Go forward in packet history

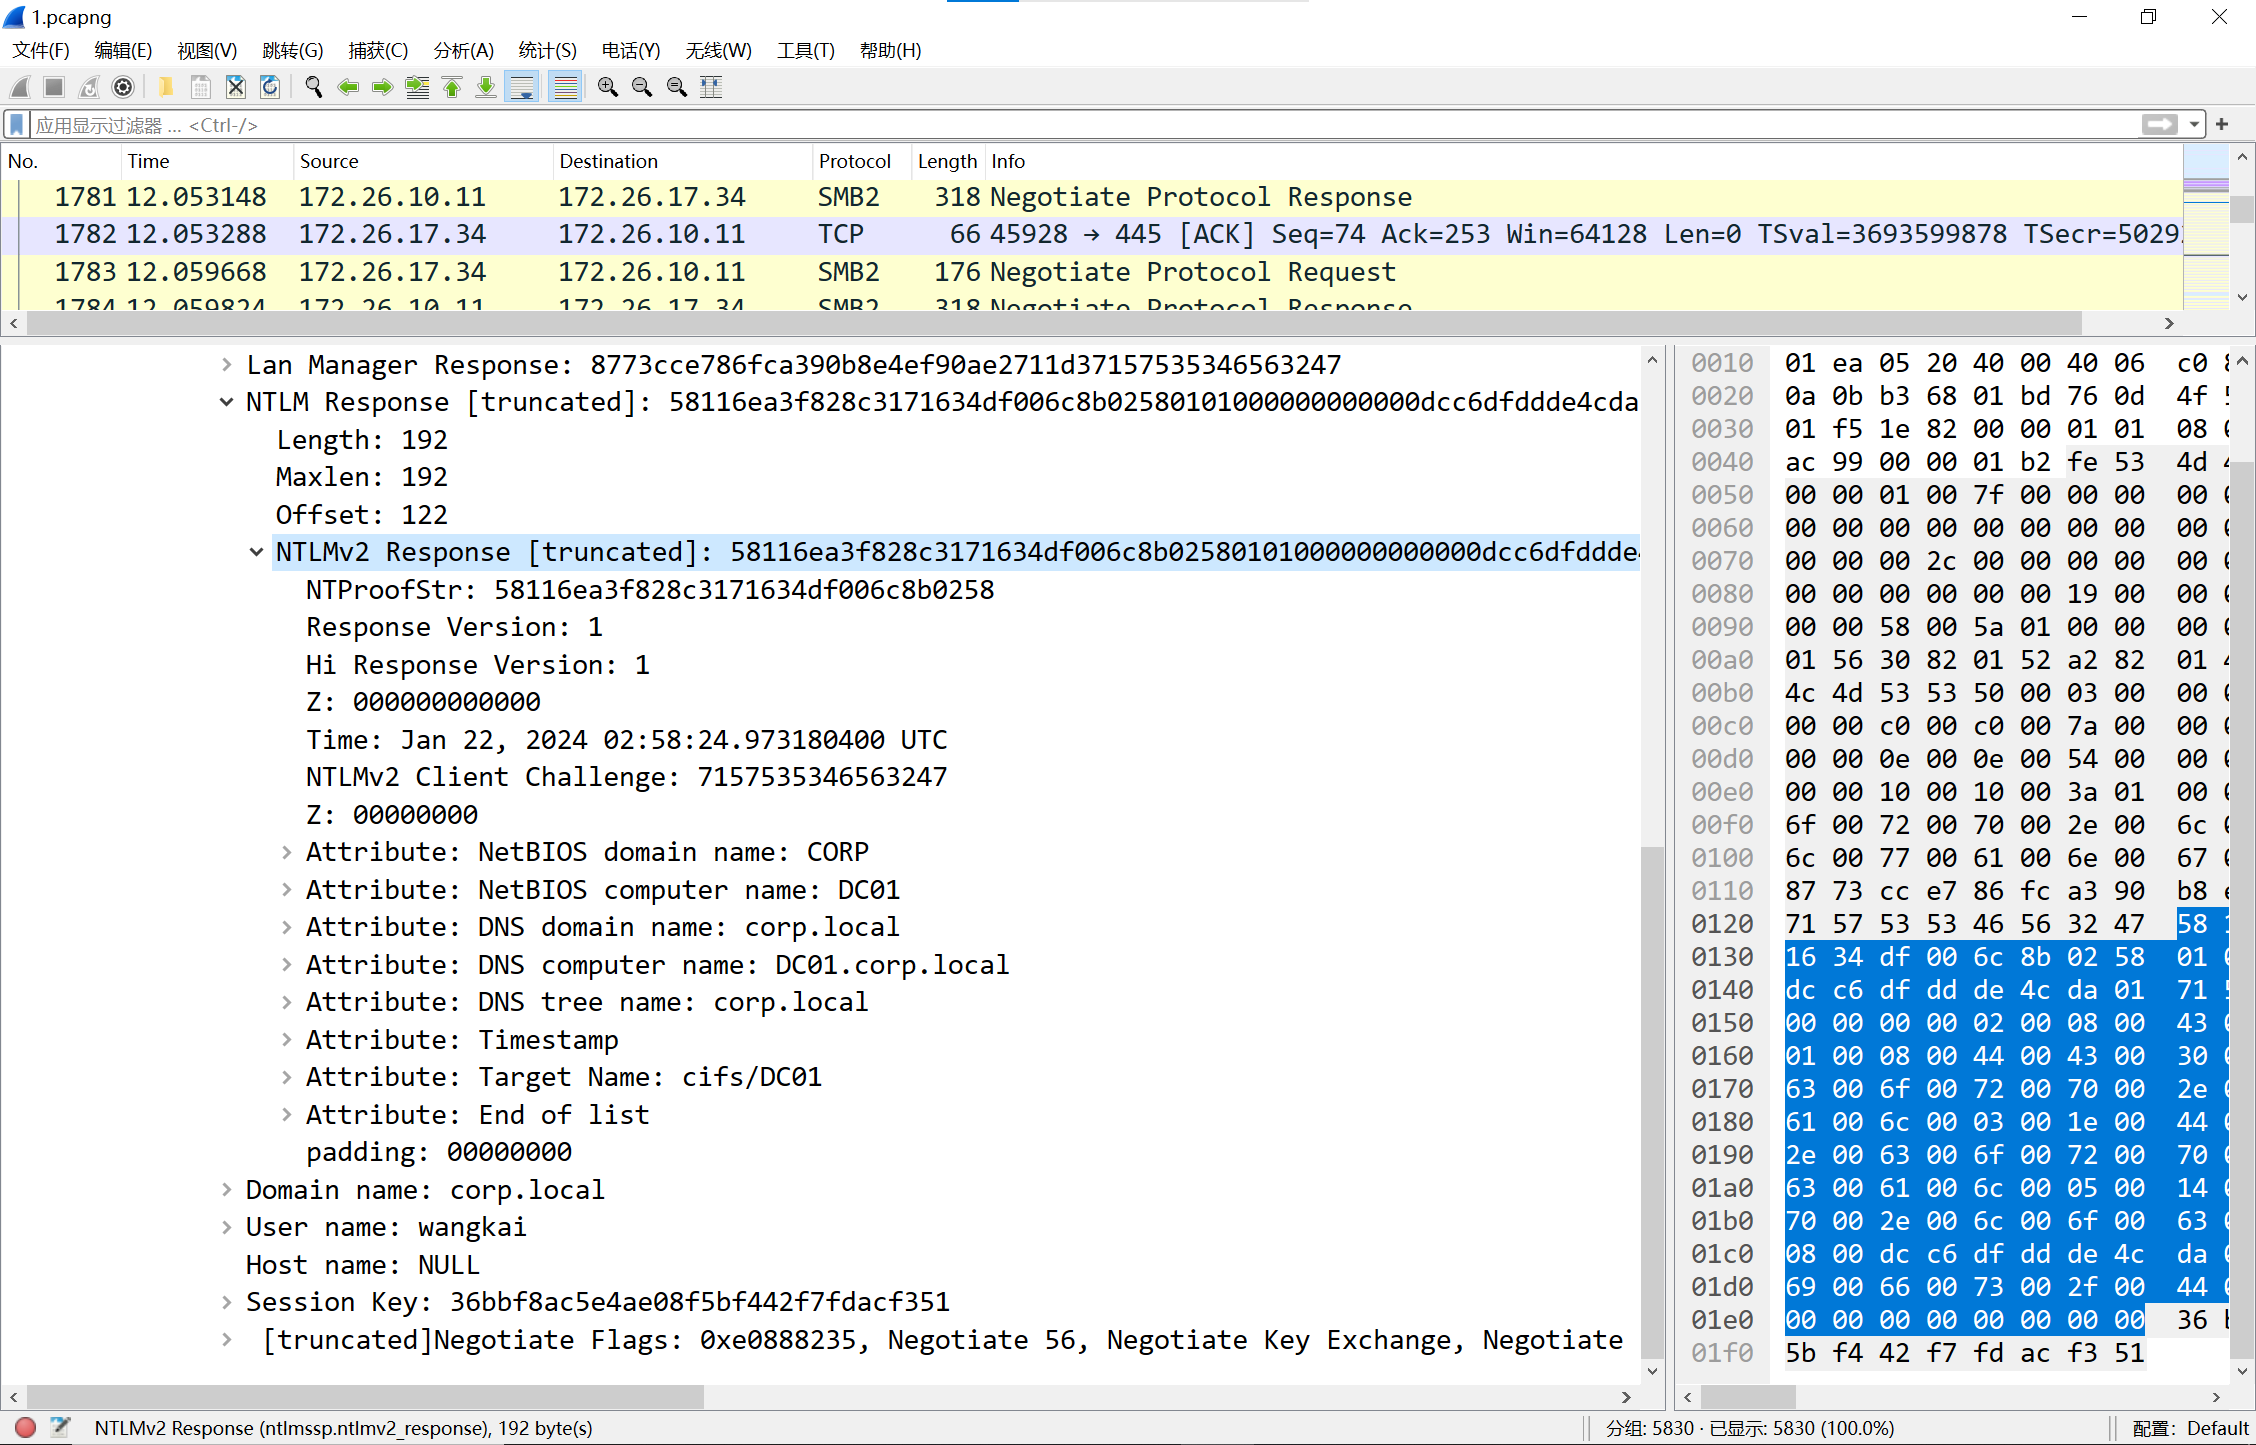pyautogui.click(x=382, y=87)
